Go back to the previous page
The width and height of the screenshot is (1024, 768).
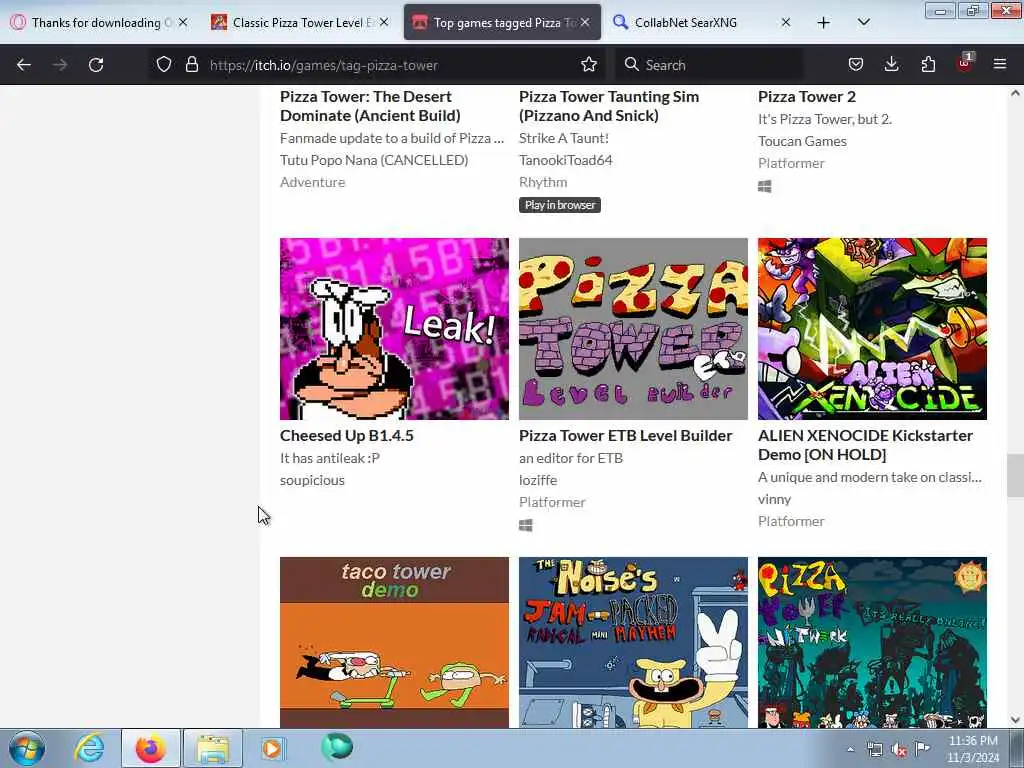24,65
